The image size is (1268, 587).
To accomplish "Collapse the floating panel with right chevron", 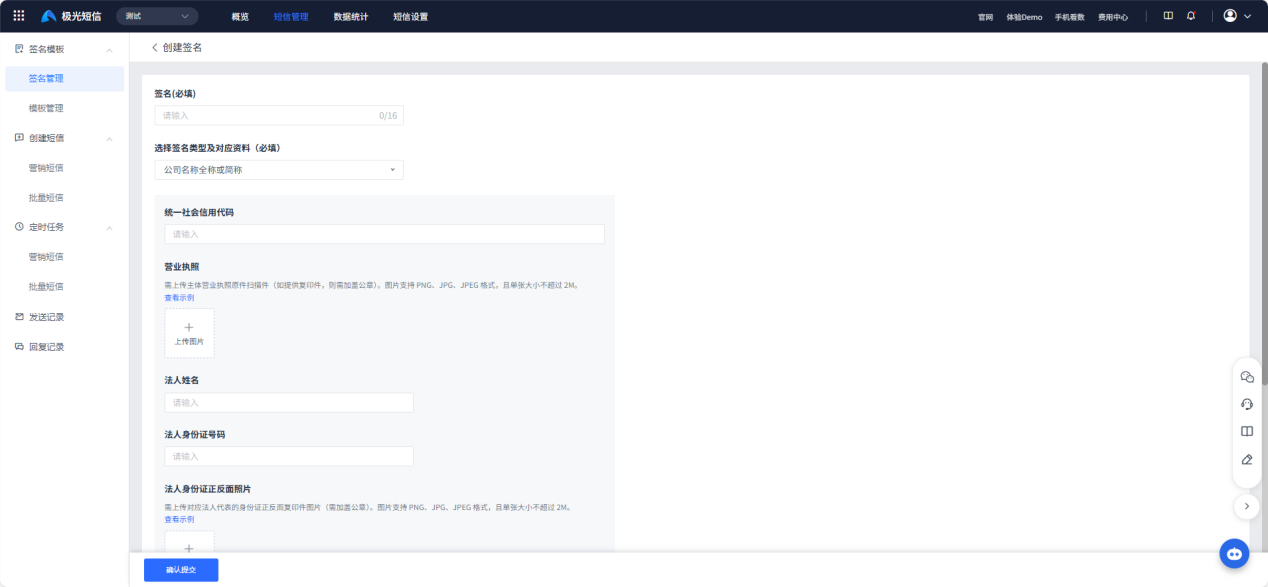I will (x=1246, y=507).
